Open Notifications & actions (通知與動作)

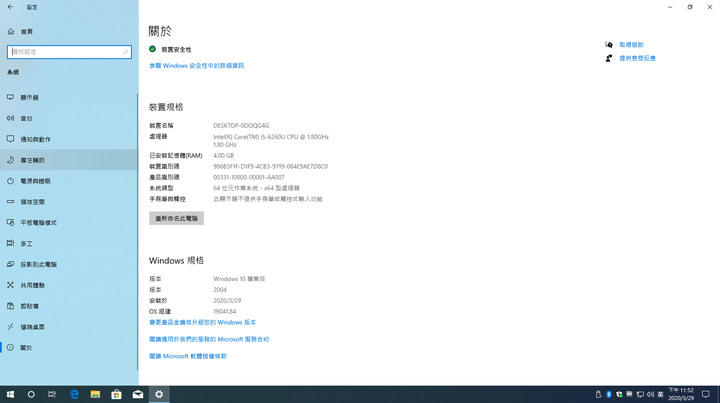coord(69,139)
